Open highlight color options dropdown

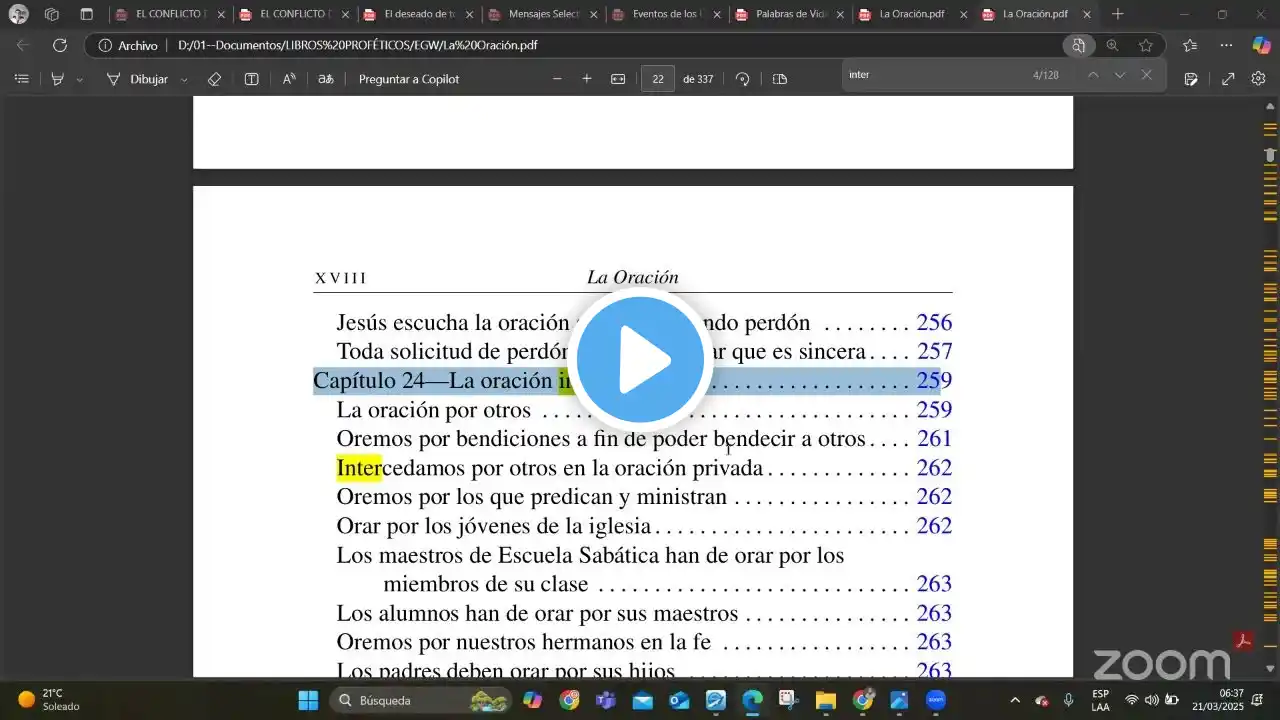80,79
